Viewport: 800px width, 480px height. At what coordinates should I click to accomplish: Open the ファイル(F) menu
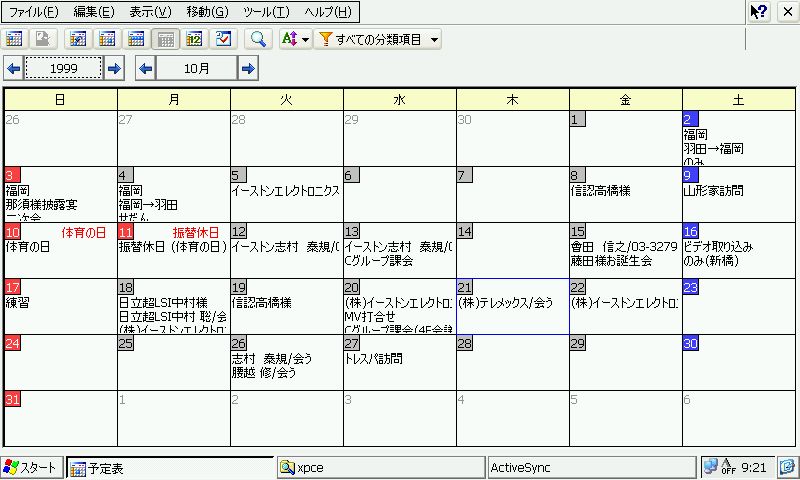click(x=33, y=12)
